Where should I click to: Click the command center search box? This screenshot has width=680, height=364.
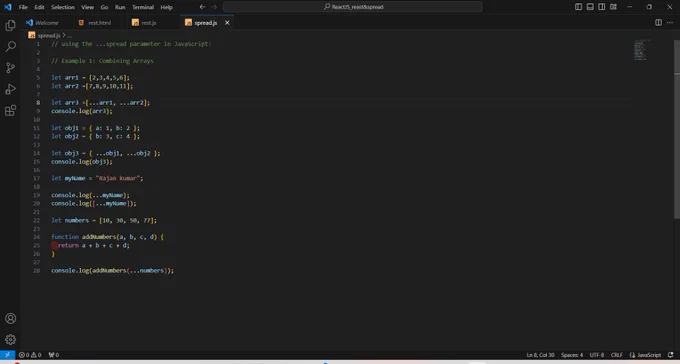353,7
